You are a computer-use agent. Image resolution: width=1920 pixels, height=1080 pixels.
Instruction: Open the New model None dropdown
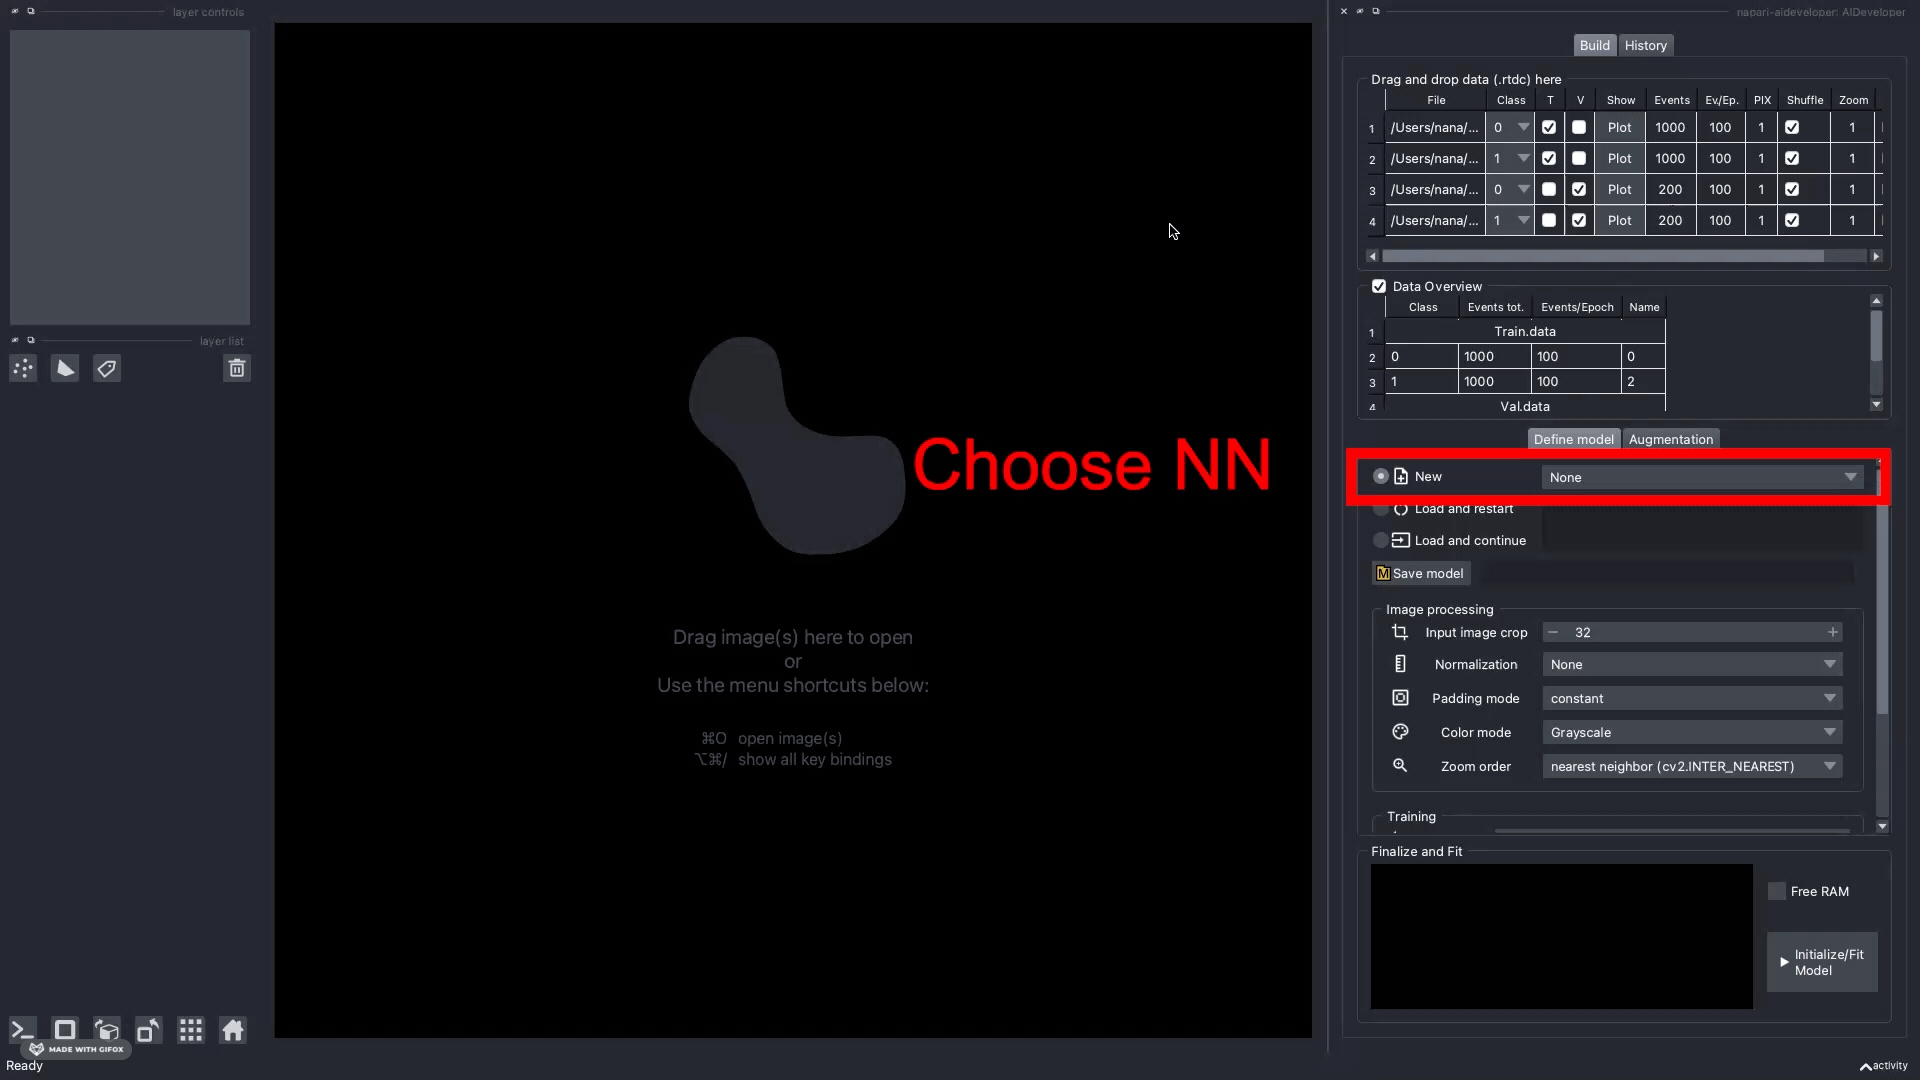1701,478
